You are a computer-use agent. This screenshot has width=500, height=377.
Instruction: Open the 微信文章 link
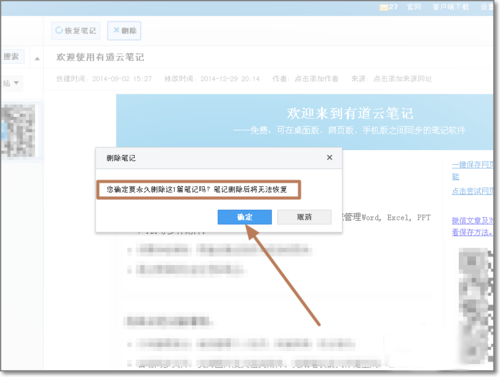(472, 221)
